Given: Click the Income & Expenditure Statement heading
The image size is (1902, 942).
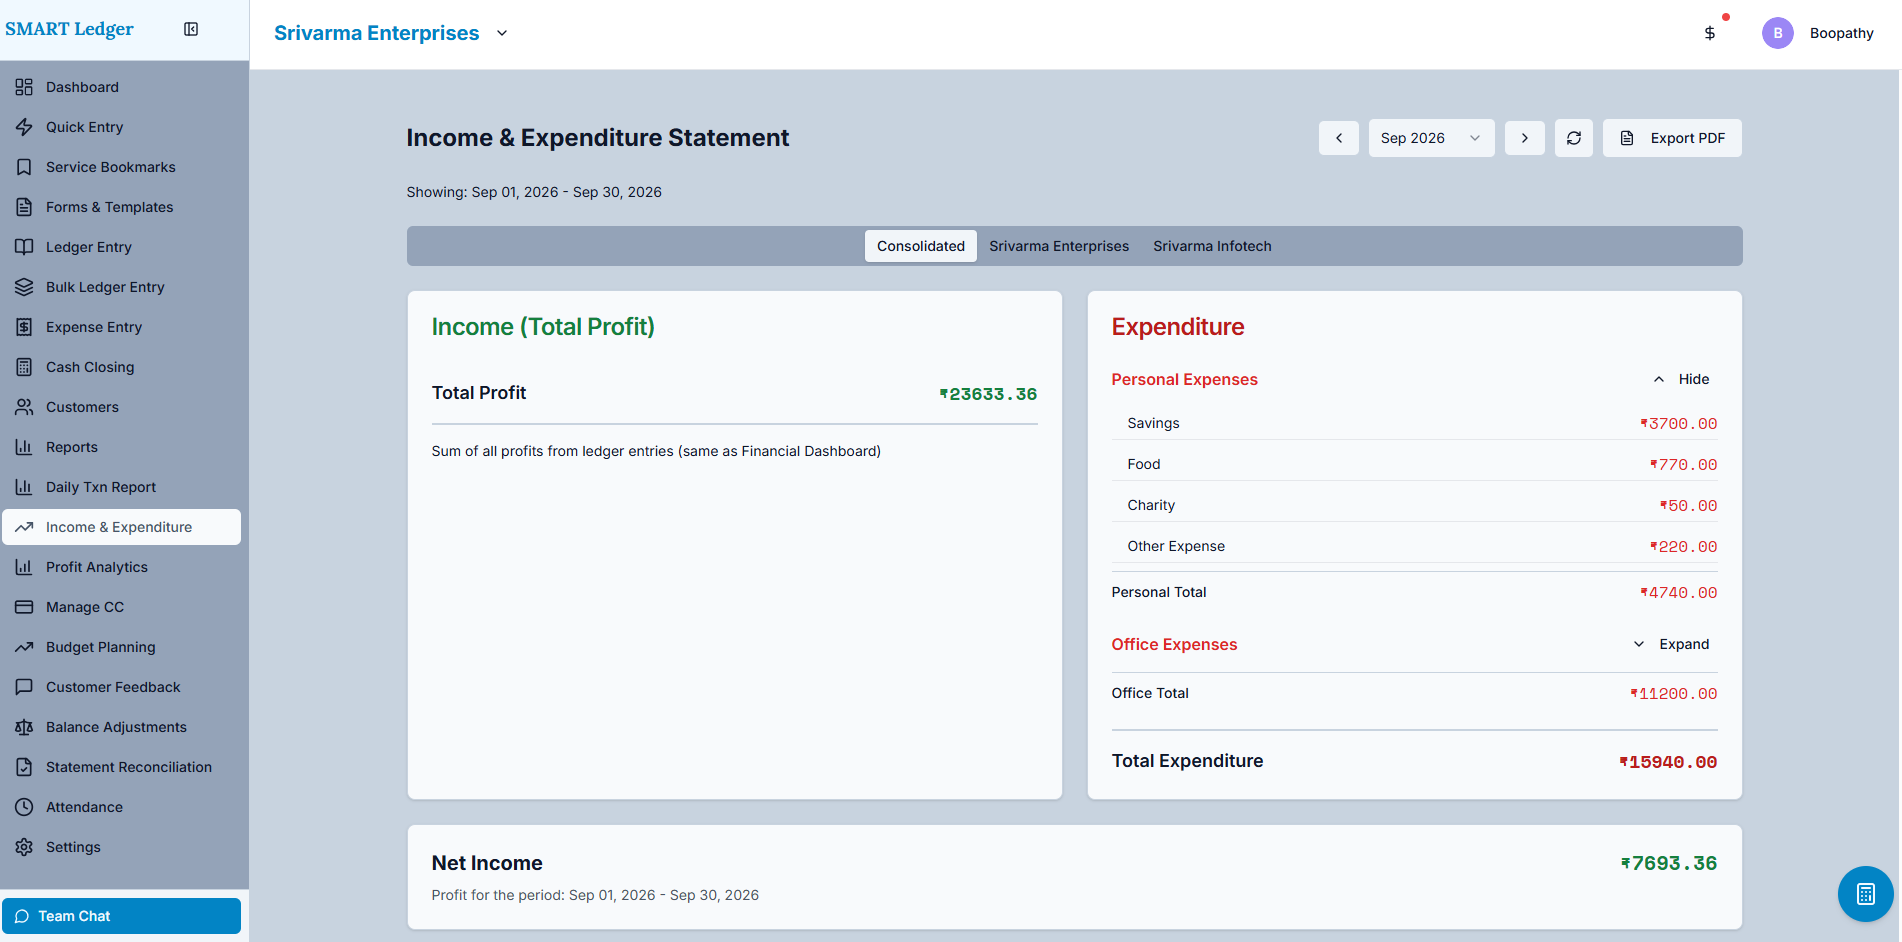Looking at the screenshot, I should coord(598,138).
